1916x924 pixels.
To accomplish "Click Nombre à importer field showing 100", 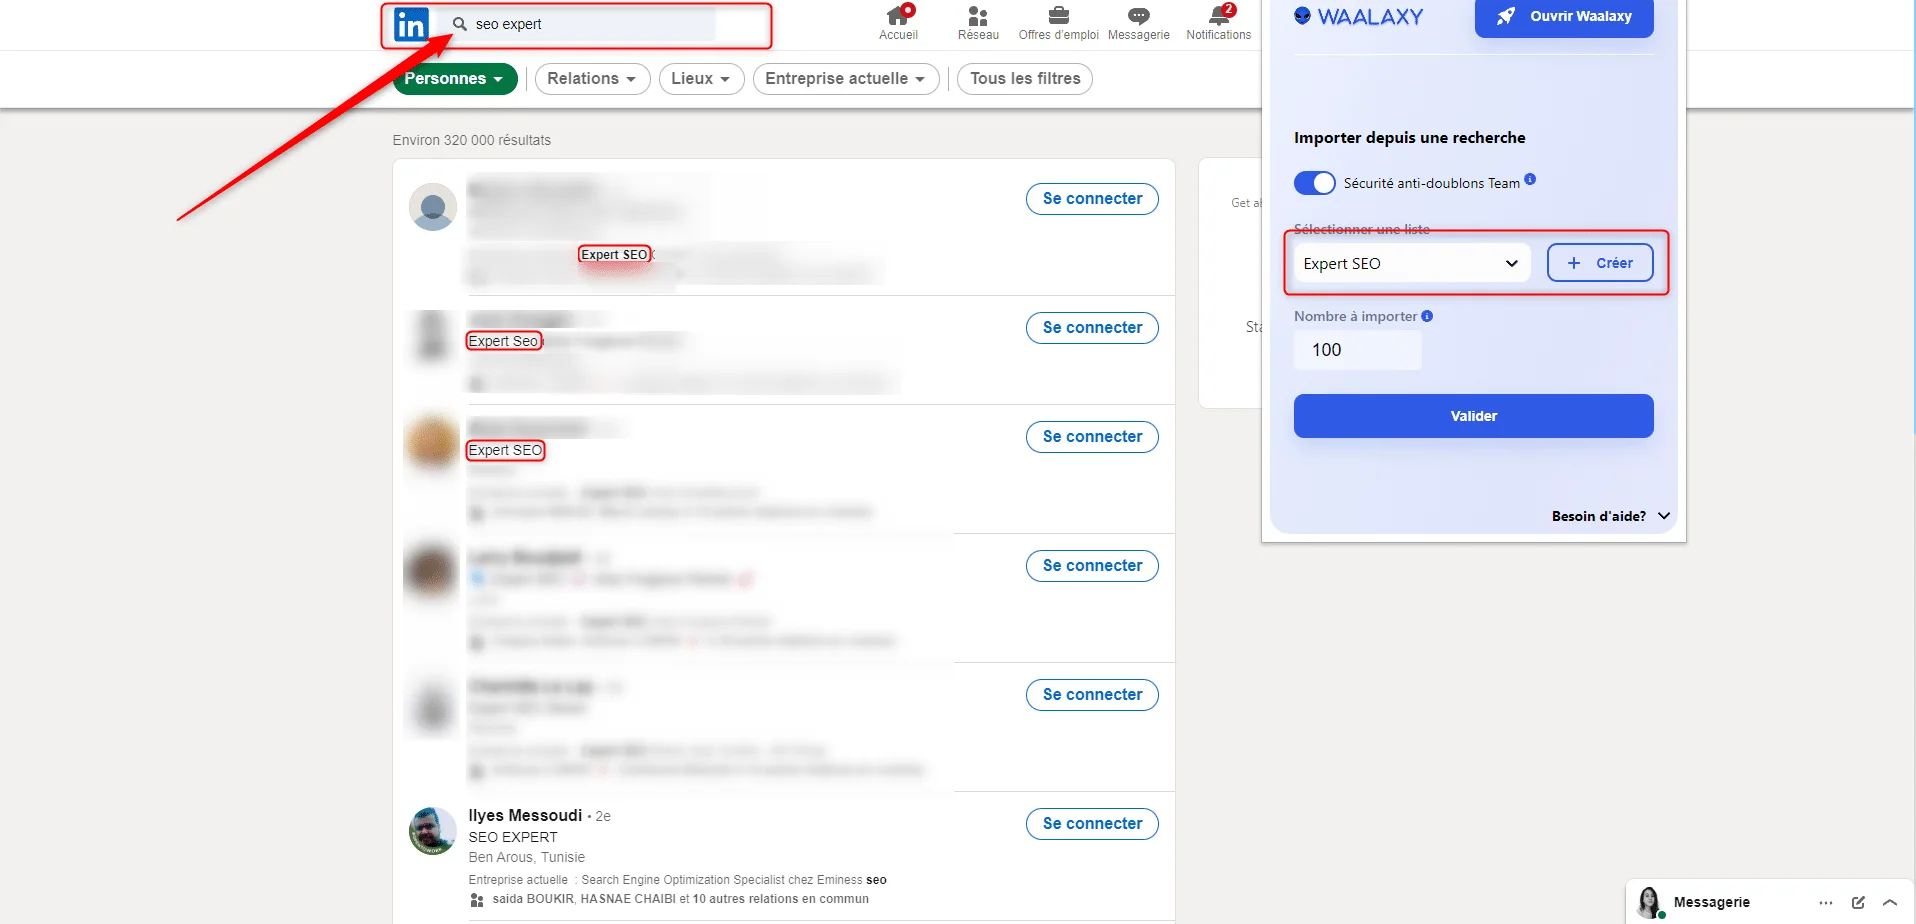I will coord(1357,350).
